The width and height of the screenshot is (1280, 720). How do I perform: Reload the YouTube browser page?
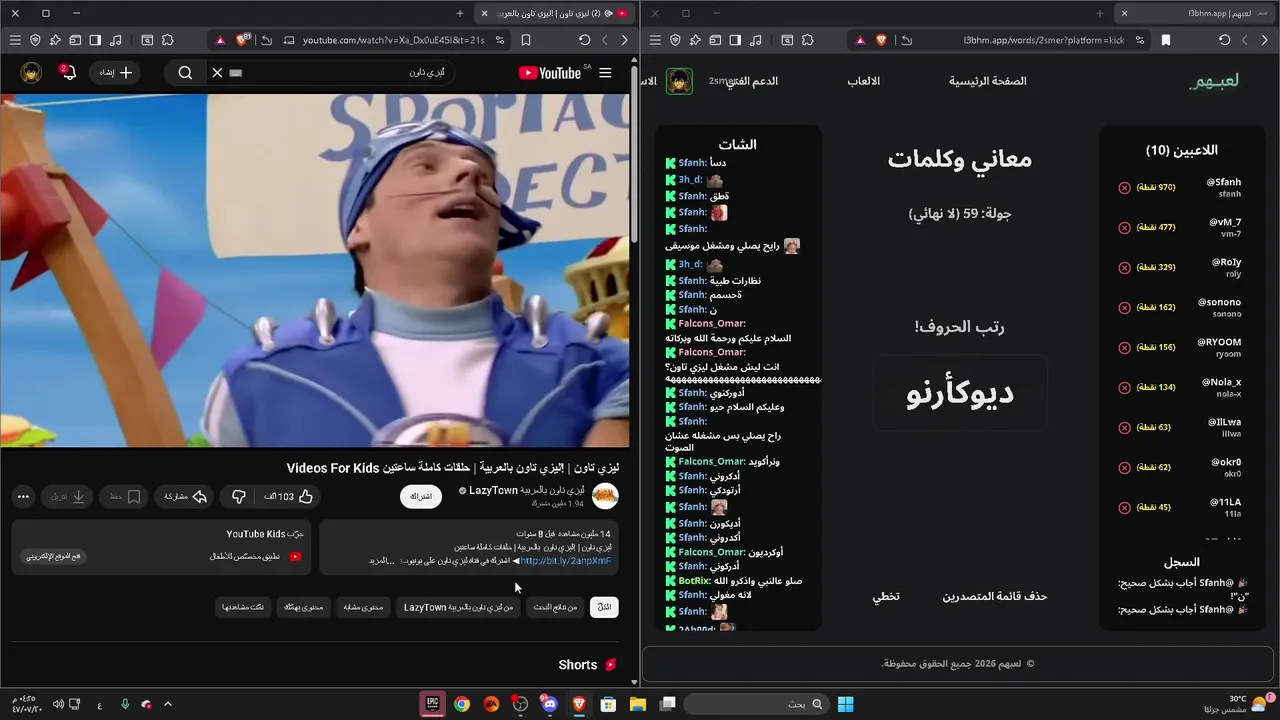coord(585,40)
